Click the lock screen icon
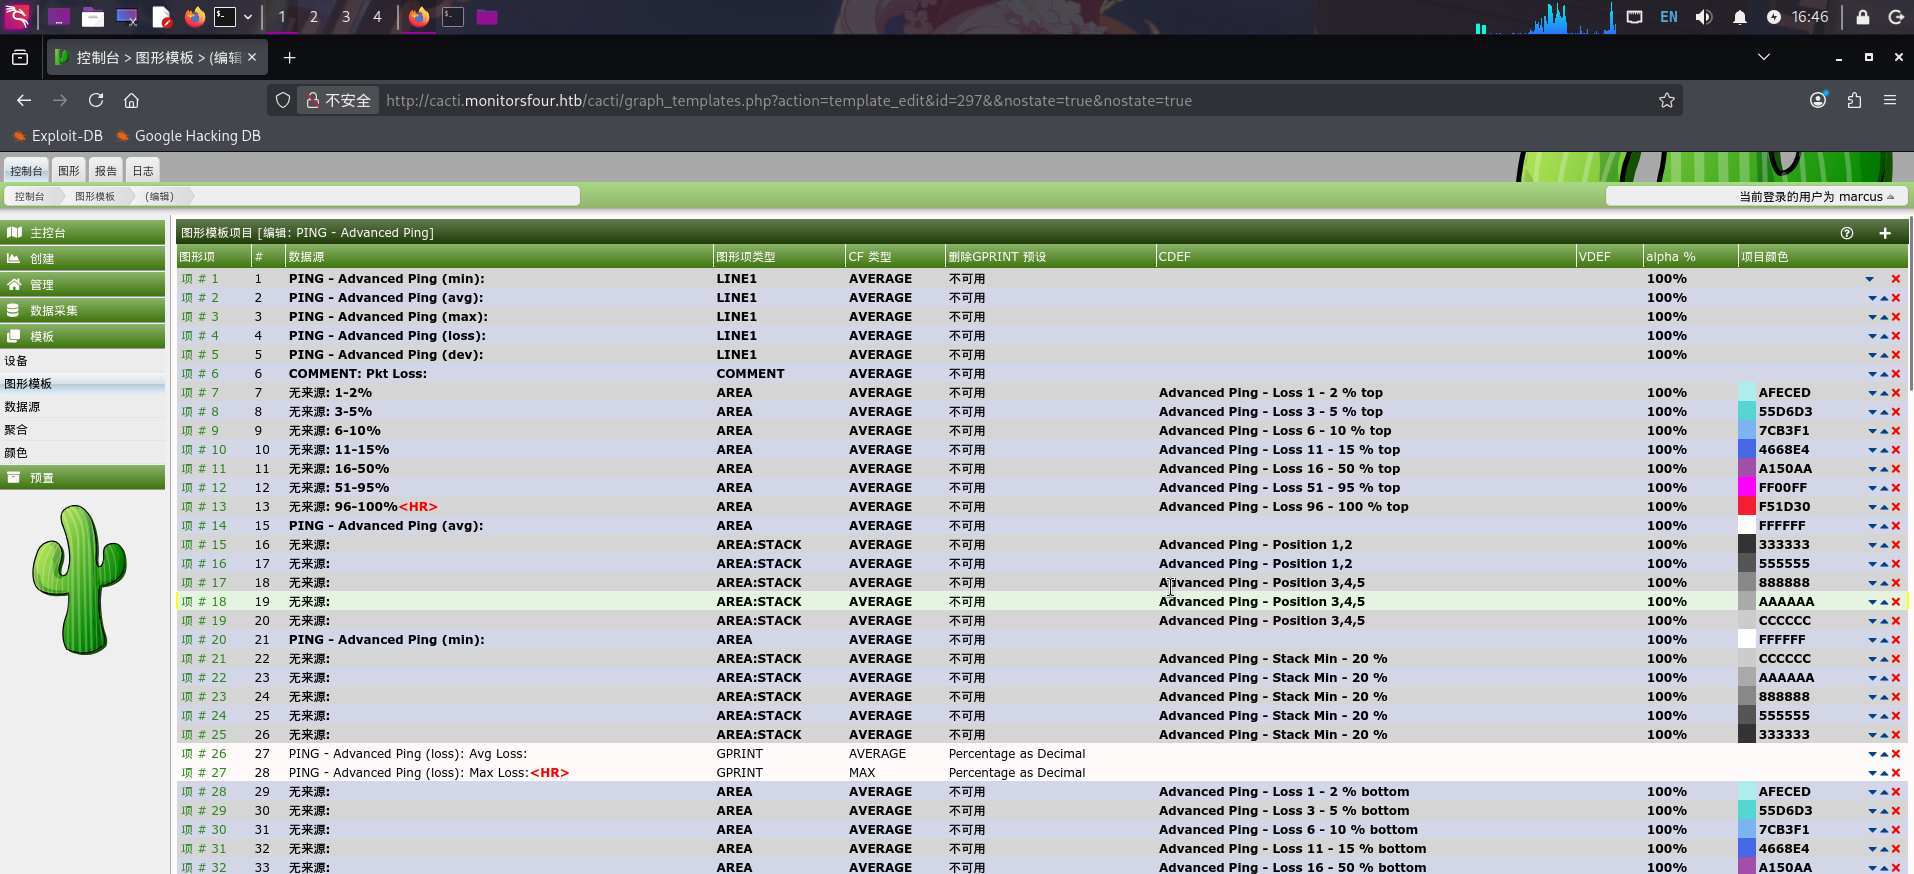The width and height of the screenshot is (1914, 874). point(1863,17)
